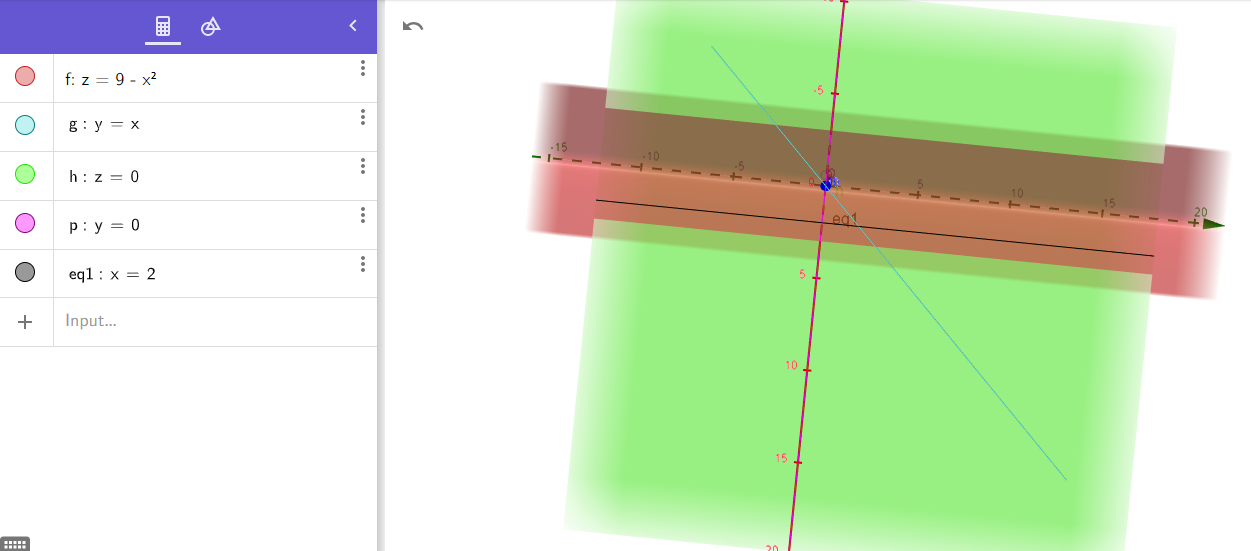Viewport: 1251px width, 551px height.
Task: Collapse the algebra side panel
Action: (x=352, y=26)
